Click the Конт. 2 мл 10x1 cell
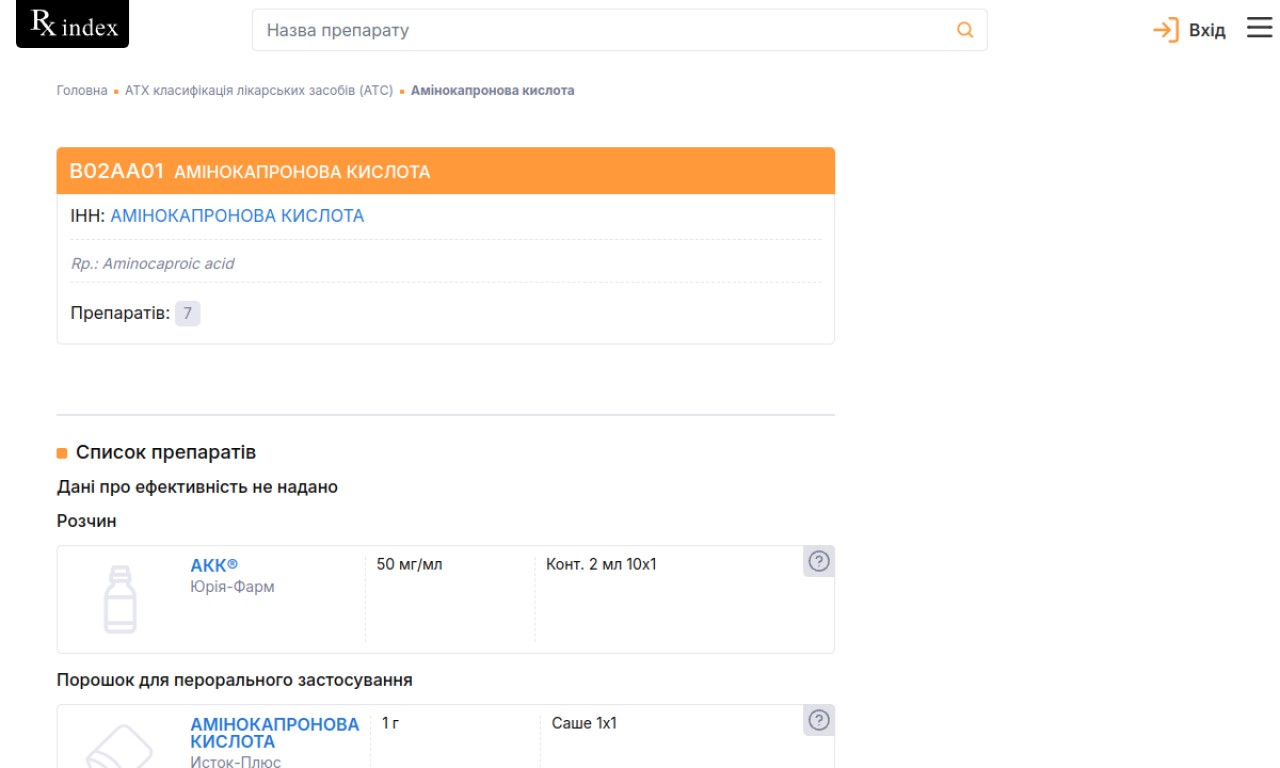Image resolution: width=1280 pixels, height=768 pixels. click(x=601, y=564)
